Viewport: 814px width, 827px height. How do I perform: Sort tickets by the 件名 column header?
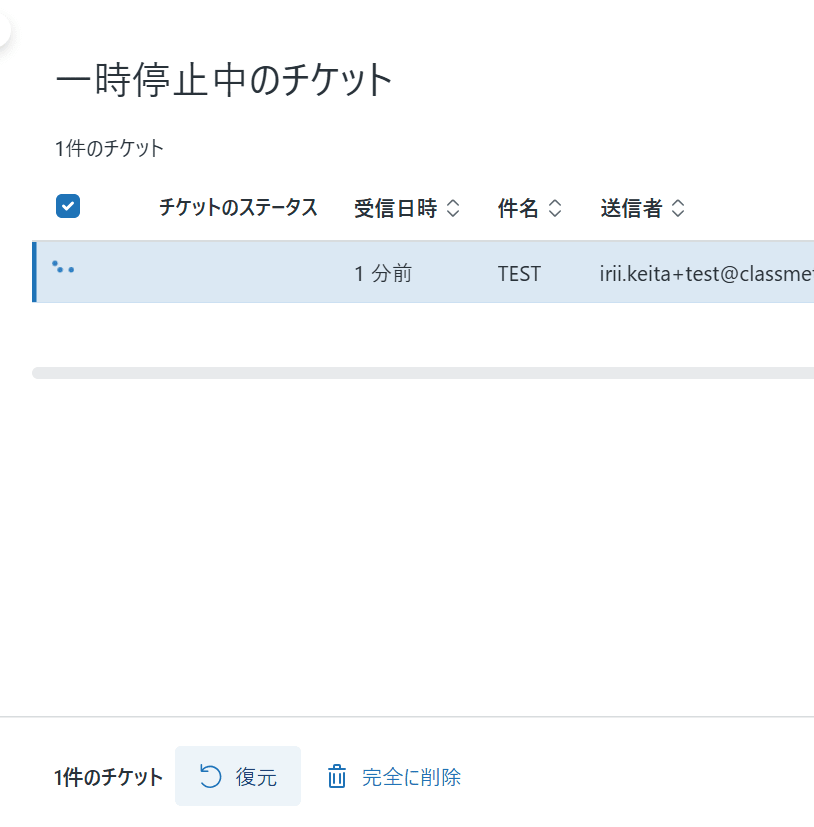[517, 208]
